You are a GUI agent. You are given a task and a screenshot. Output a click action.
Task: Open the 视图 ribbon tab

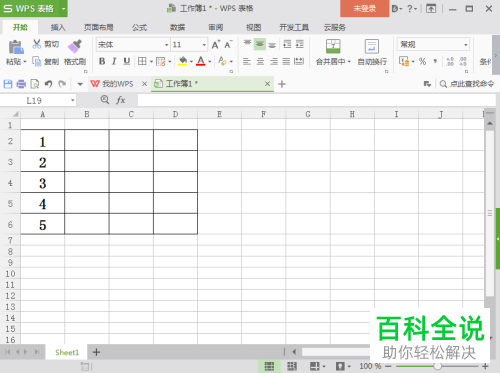pyautogui.click(x=254, y=27)
